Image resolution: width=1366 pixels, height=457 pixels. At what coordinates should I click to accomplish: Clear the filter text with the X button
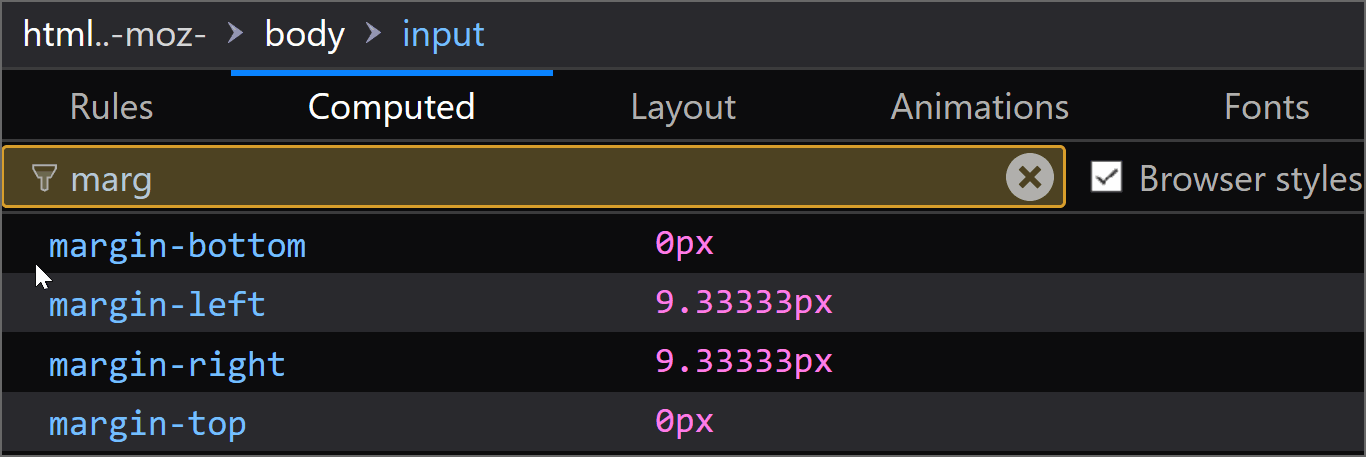coord(1029,178)
